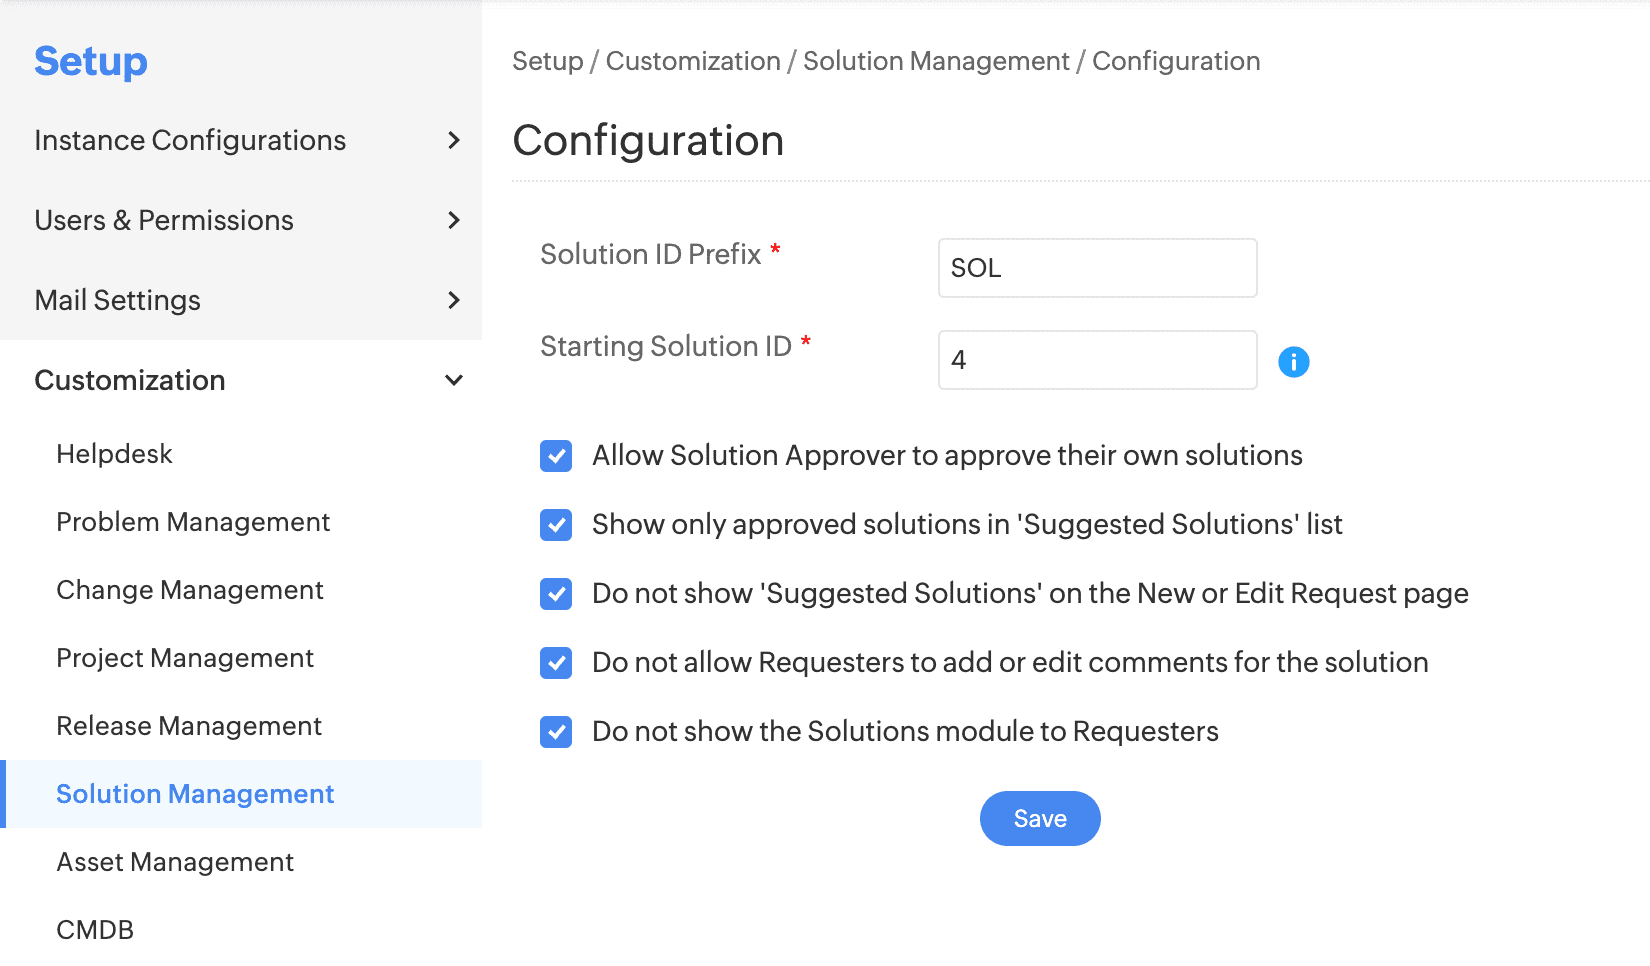This screenshot has width=1650, height=966.
Task: Uncheck Allow Solution Approver to approve own solutions
Action: click(x=556, y=456)
